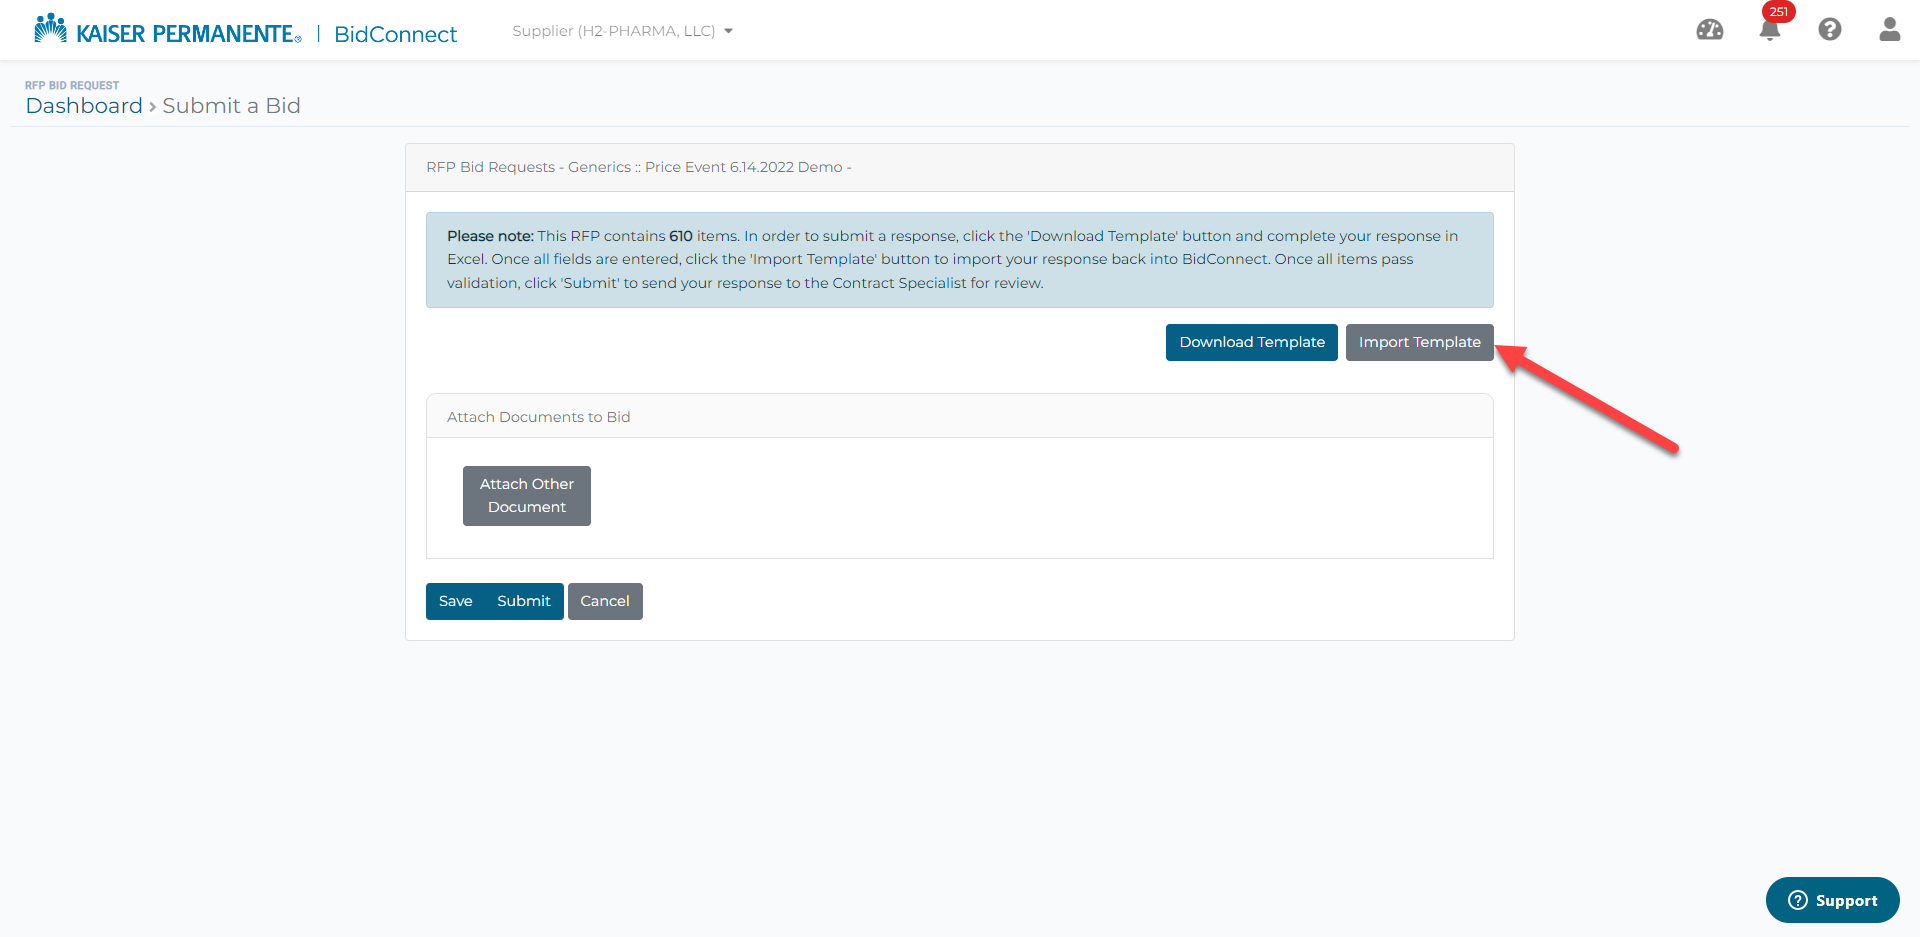The height and width of the screenshot is (937, 1920).
Task: Submit the bid for review
Action: coord(523,601)
